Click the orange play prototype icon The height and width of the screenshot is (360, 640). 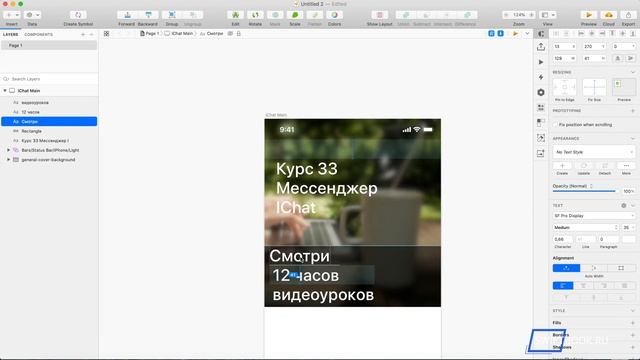(516, 33)
